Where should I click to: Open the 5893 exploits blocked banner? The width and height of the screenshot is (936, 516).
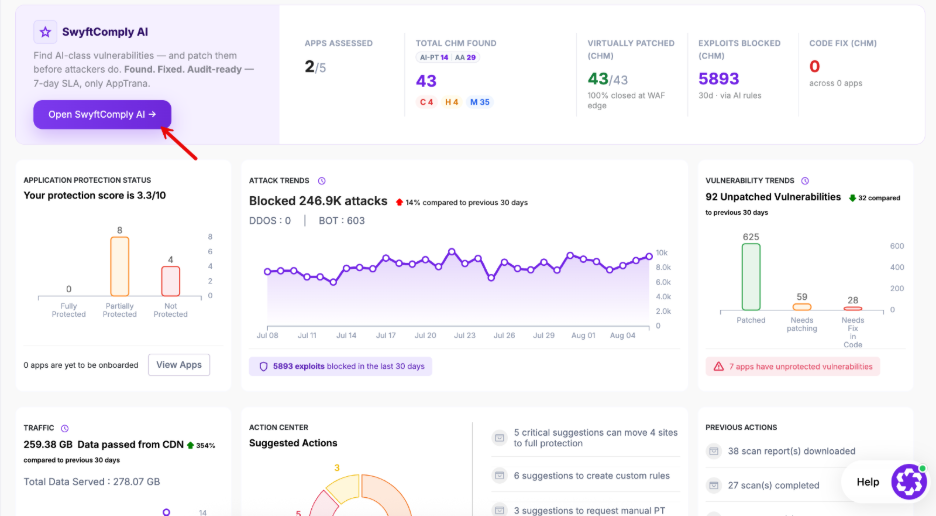(340, 366)
